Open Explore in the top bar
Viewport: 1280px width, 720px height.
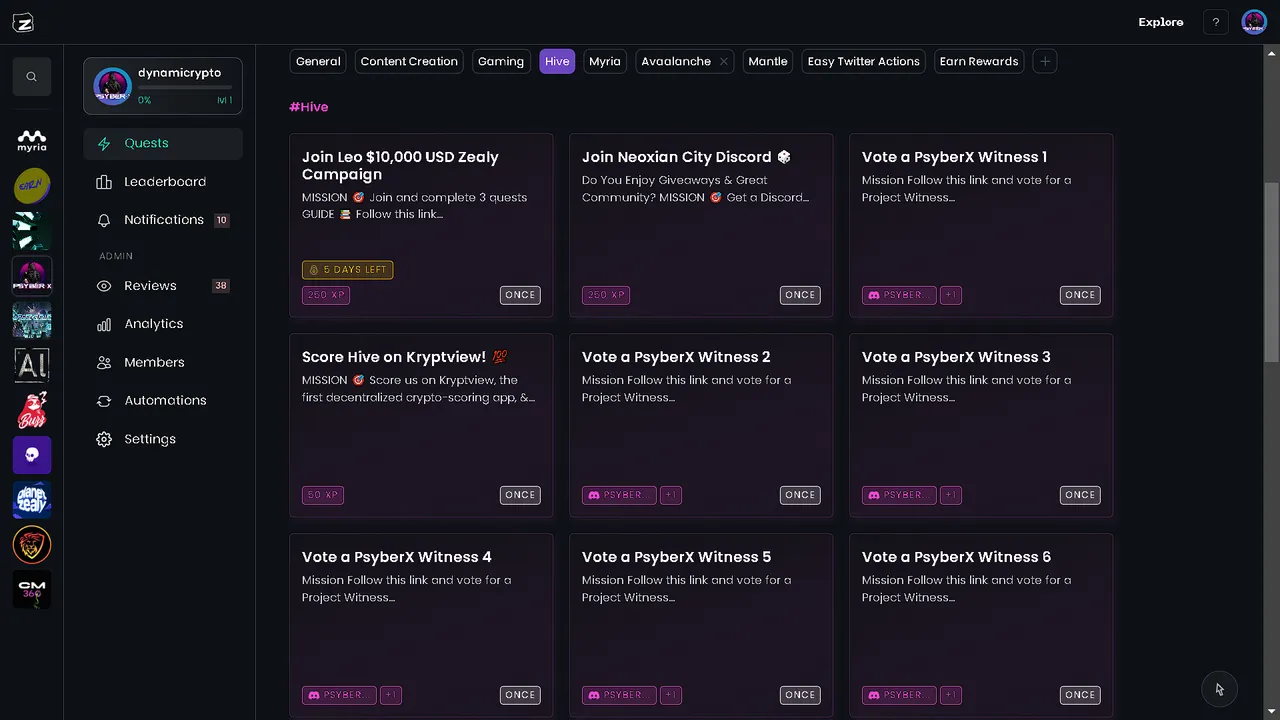click(1160, 22)
